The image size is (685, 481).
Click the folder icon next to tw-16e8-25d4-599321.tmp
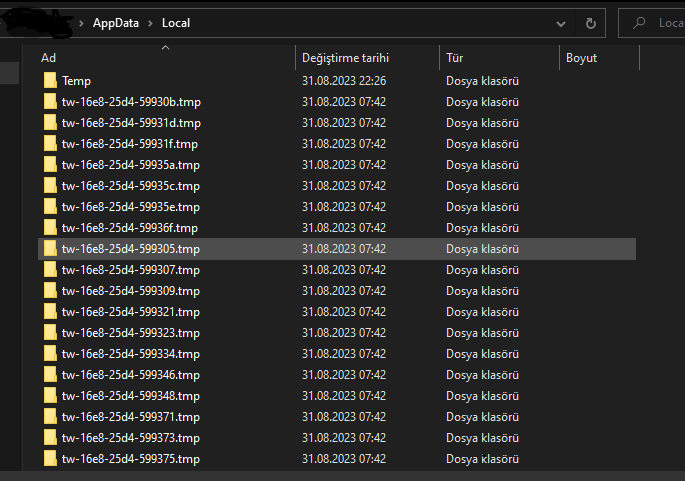(50, 312)
